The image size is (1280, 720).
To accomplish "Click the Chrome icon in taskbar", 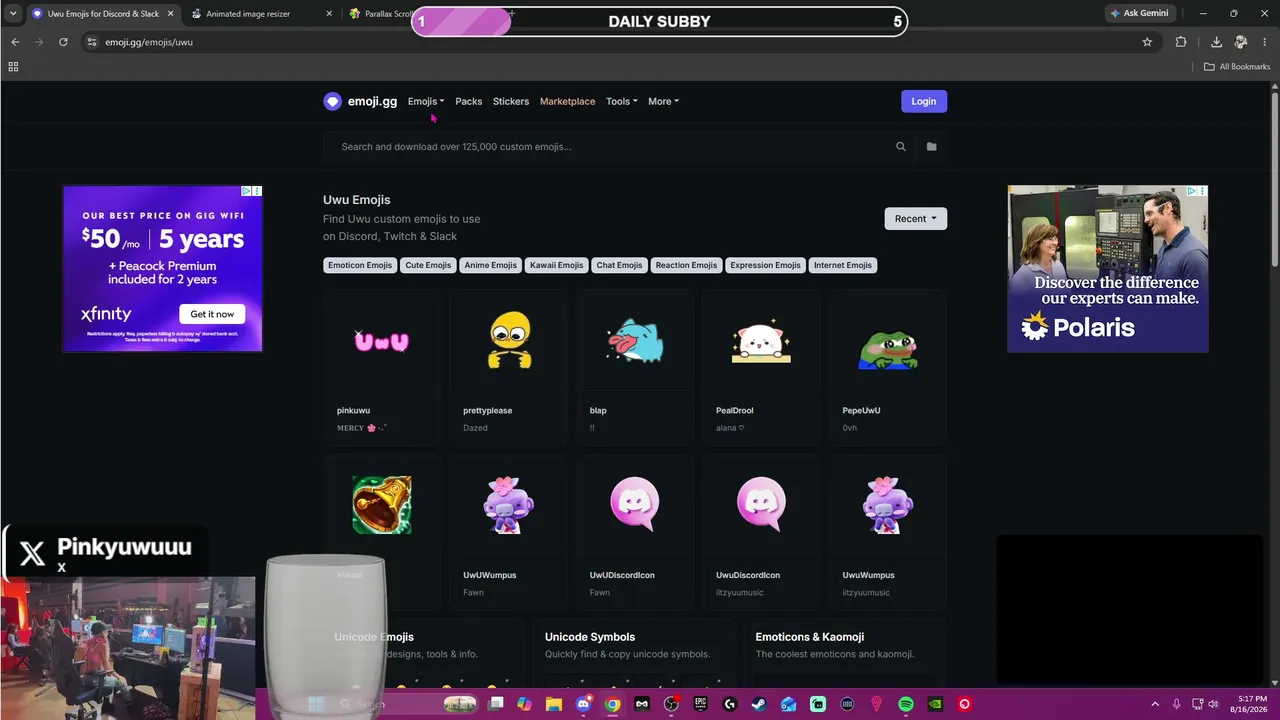I will point(613,704).
